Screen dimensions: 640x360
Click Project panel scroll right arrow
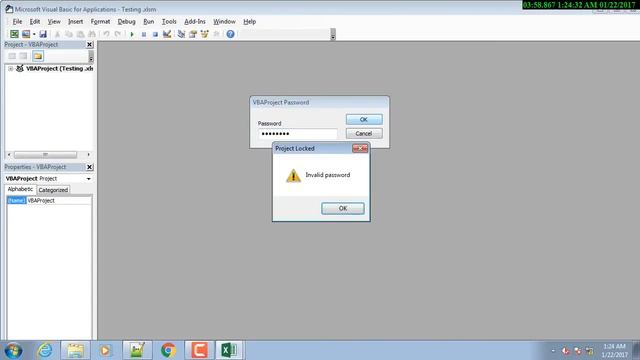click(88, 155)
